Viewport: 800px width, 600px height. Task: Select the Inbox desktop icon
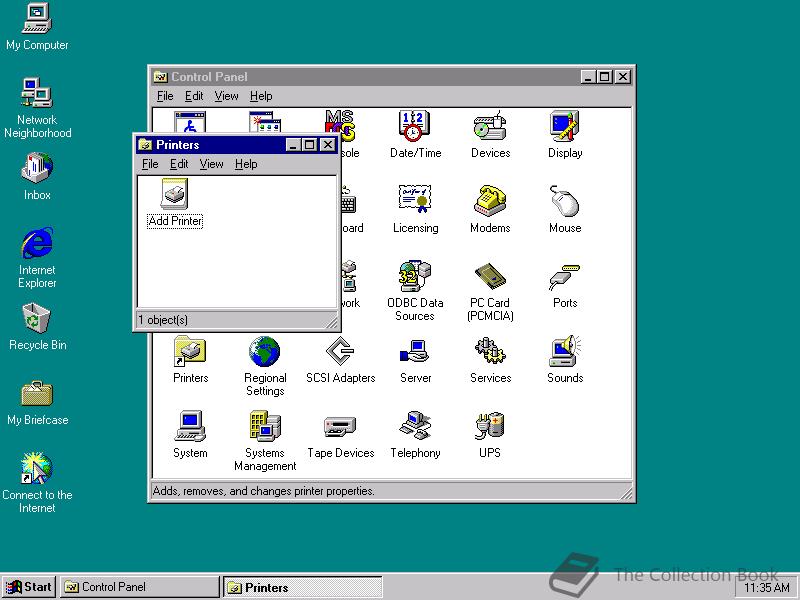click(x=37, y=176)
